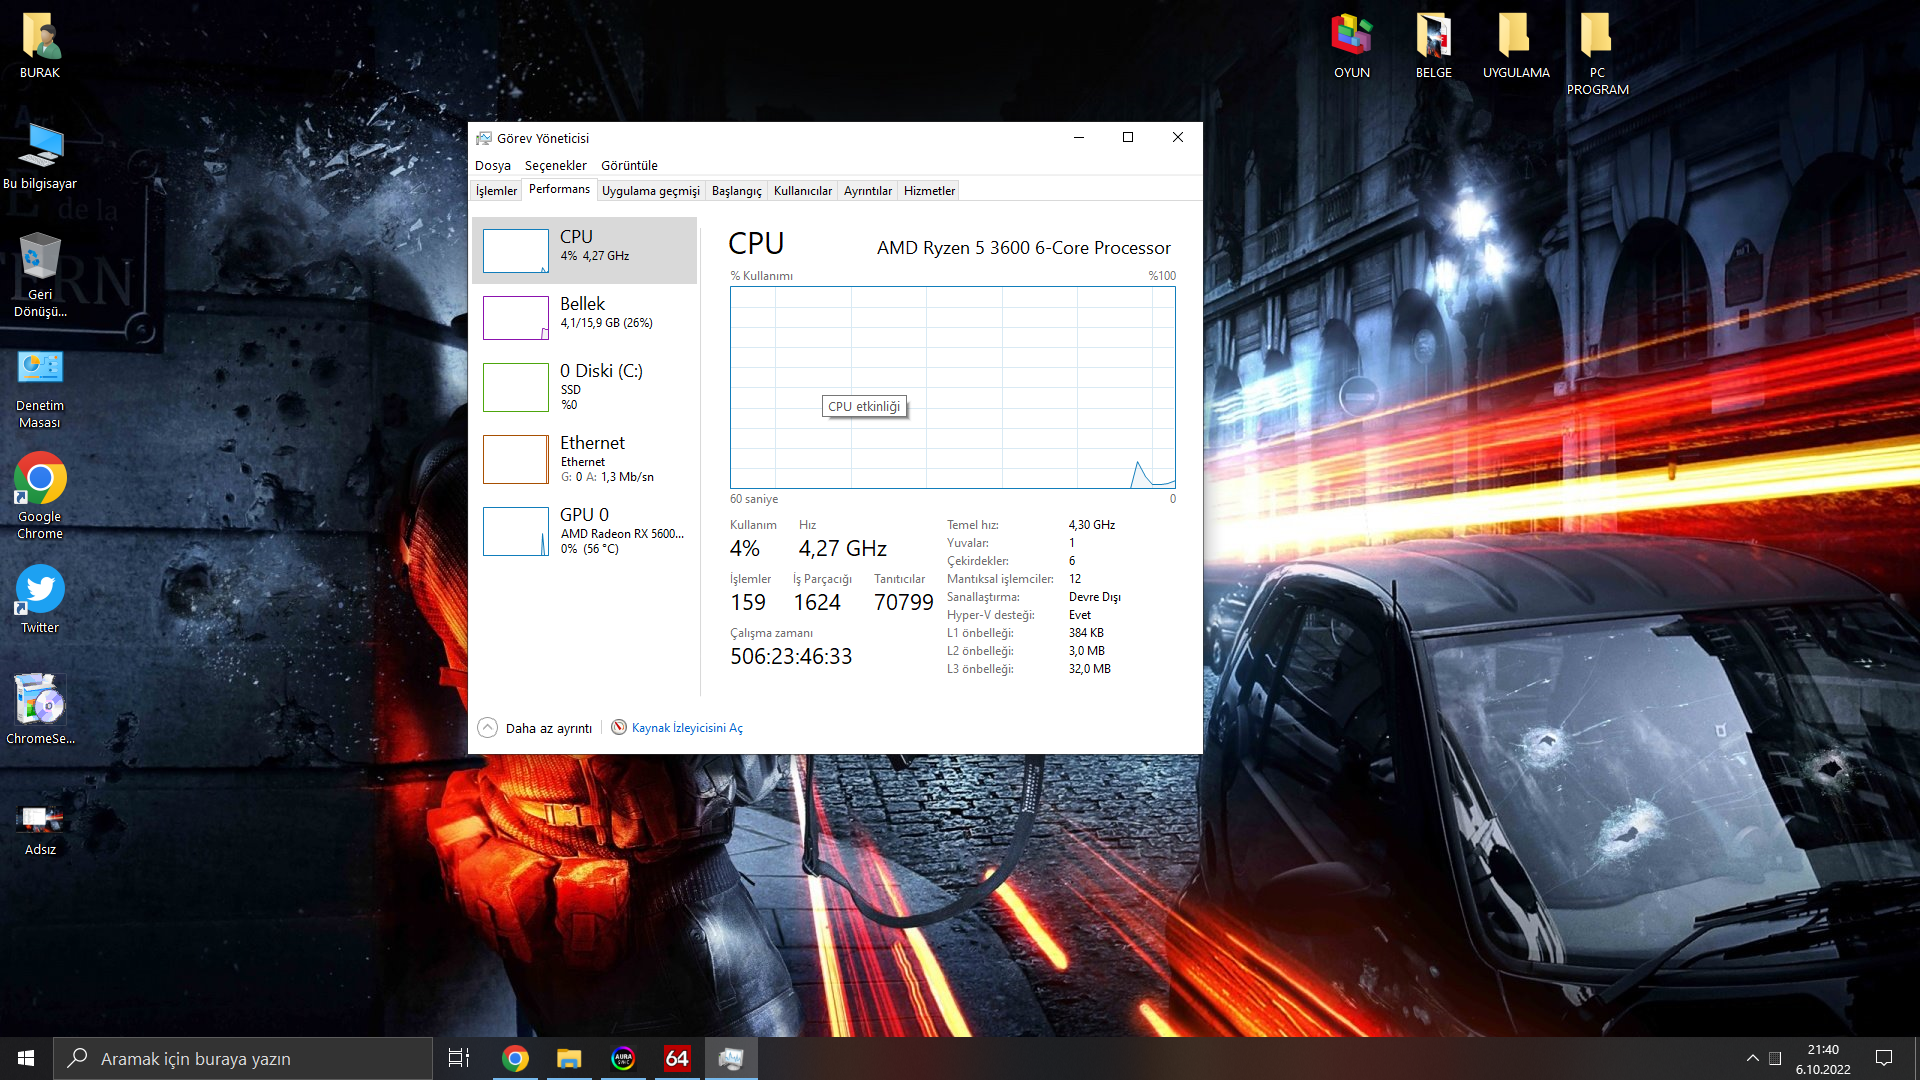This screenshot has width=1920, height=1080.
Task: Open the Bellek memory graph
Action: (515, 318)
